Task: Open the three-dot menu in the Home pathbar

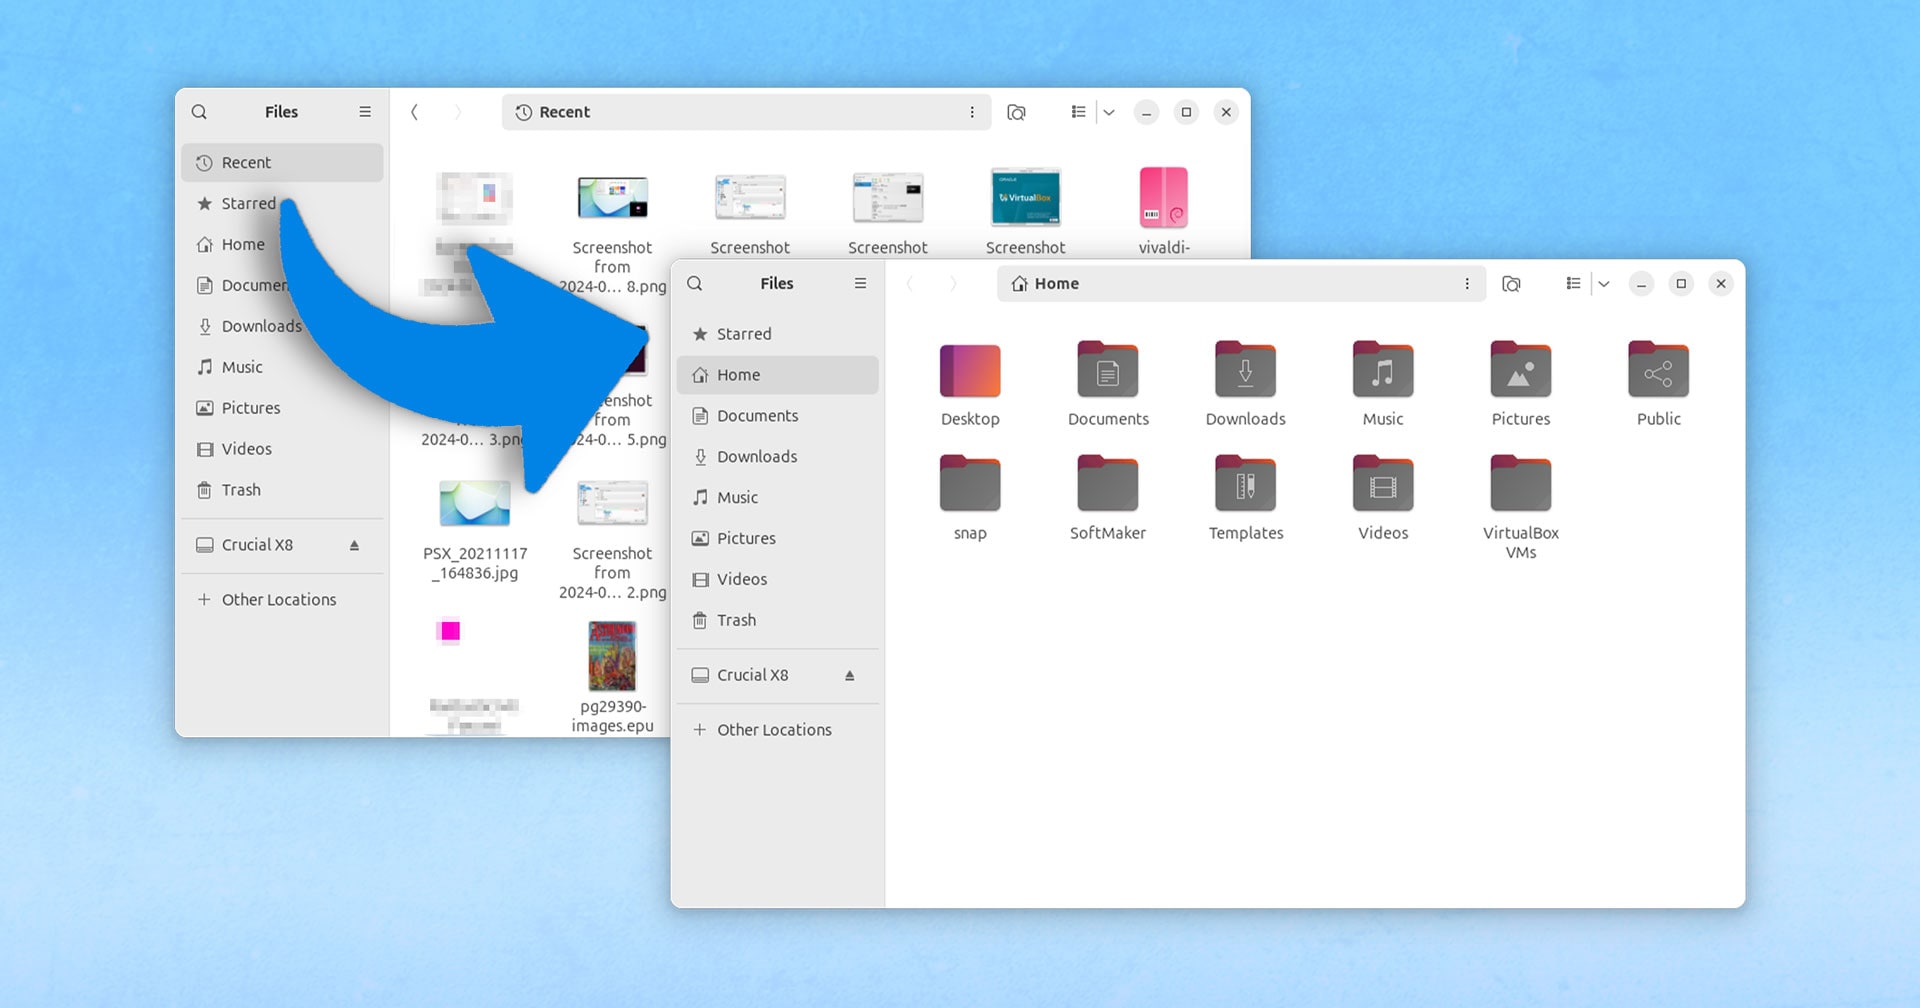Action: 1467,284
